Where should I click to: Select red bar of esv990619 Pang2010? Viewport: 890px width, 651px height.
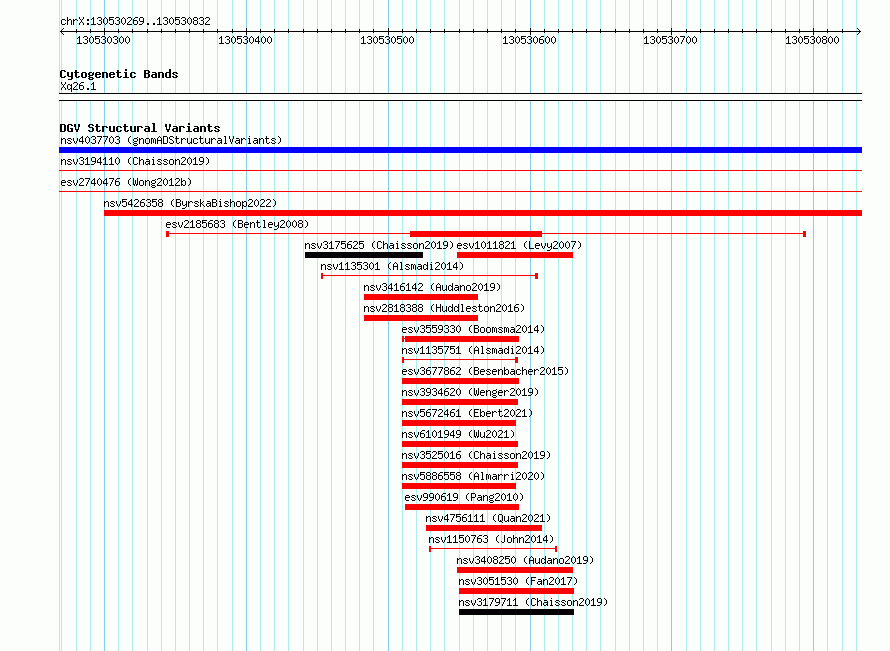tap(461, 507)
